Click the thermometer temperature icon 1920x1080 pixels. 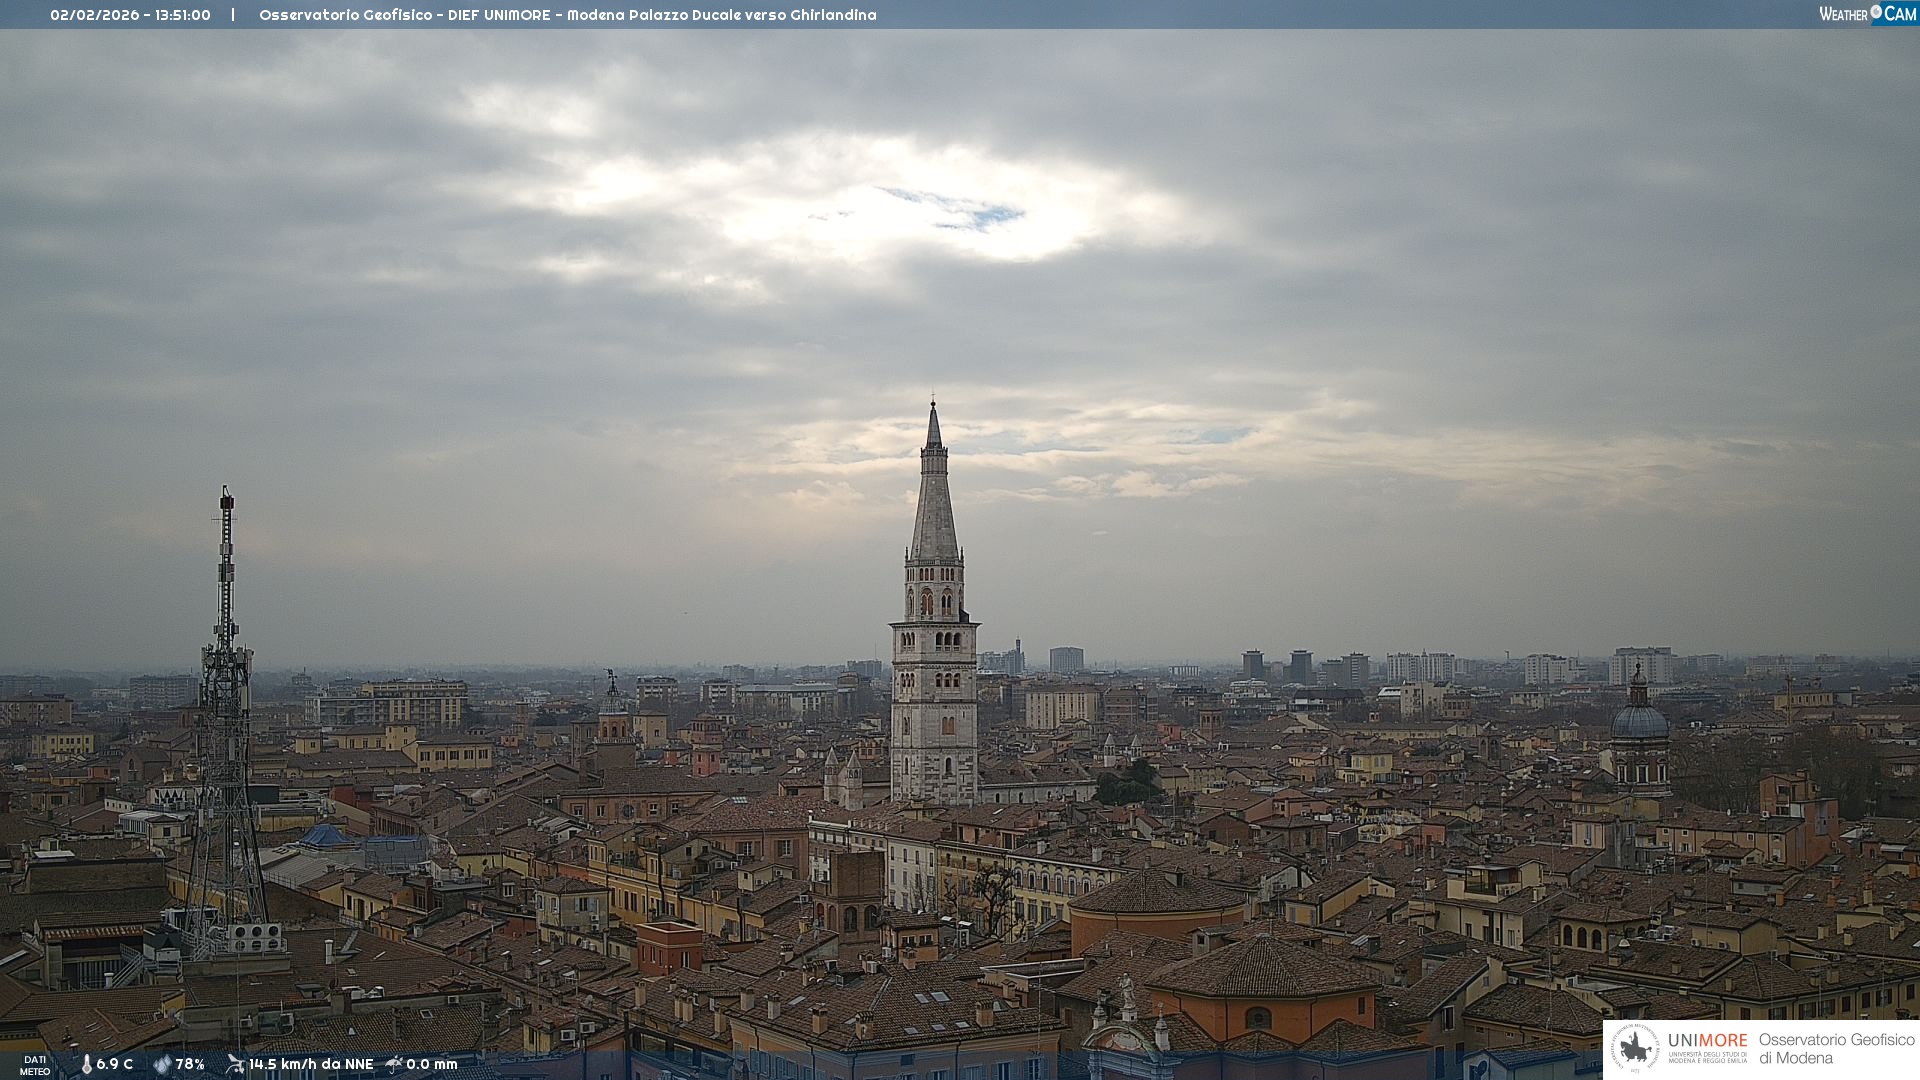[x=86, y=1064]
